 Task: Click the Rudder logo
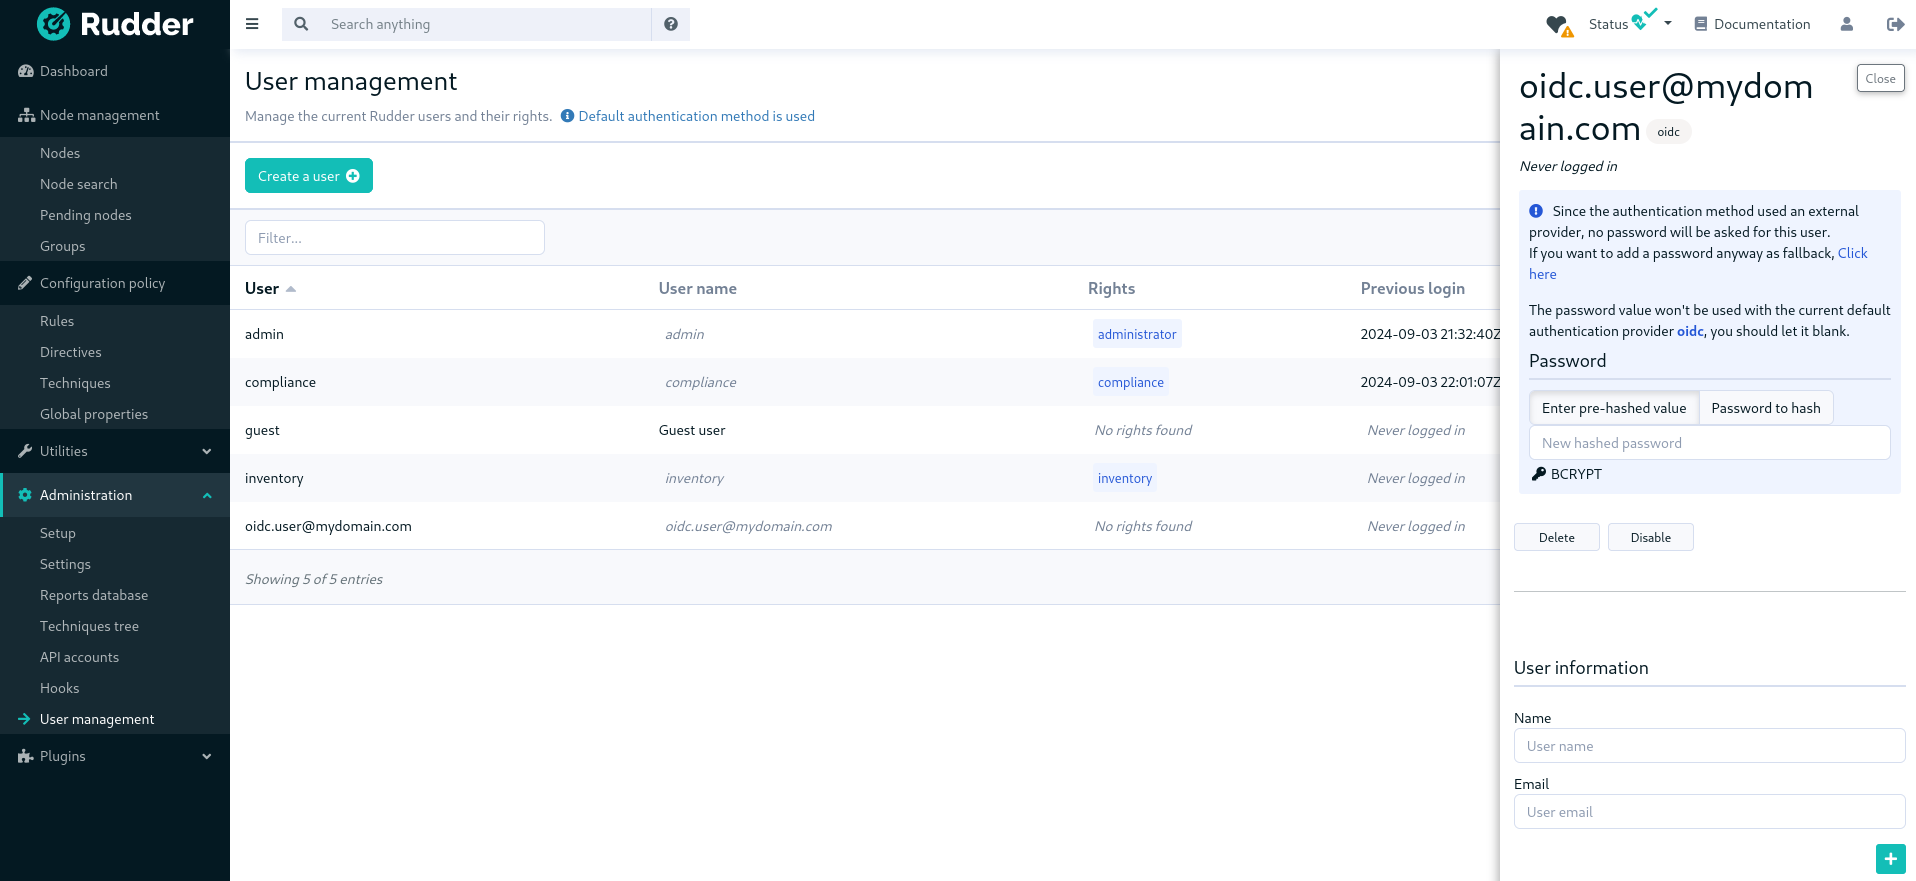point(115,24)
